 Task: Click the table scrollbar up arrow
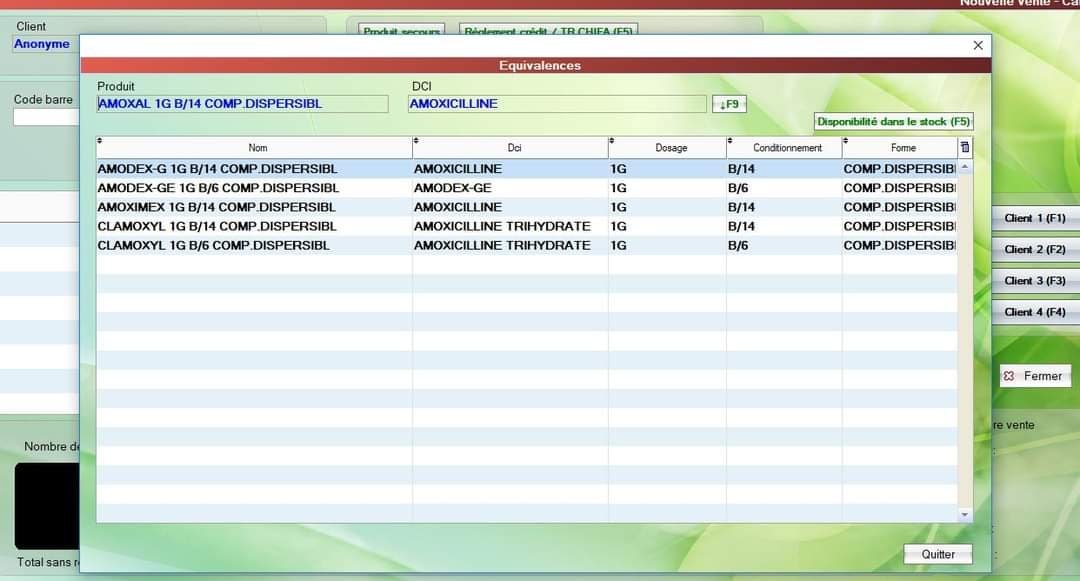click(x=965, y=167)
